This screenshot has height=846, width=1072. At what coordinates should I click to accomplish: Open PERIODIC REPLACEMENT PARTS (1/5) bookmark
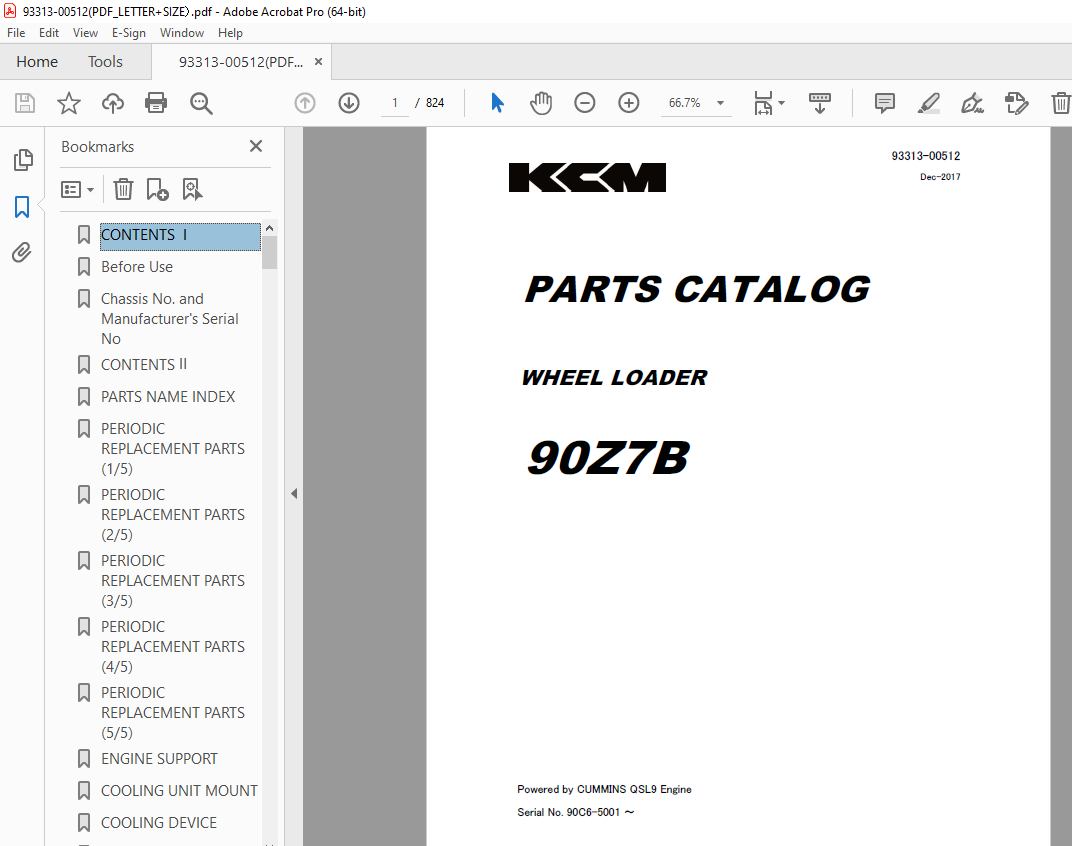click(x=172, y=449)
